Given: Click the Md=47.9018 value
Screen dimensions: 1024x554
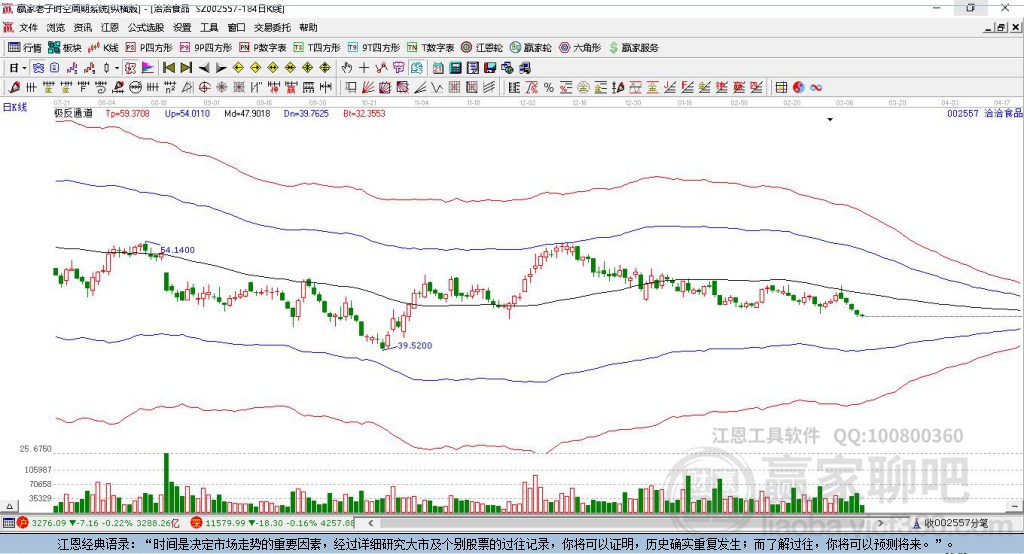Looking at the screenshot, I should point(247,114).
